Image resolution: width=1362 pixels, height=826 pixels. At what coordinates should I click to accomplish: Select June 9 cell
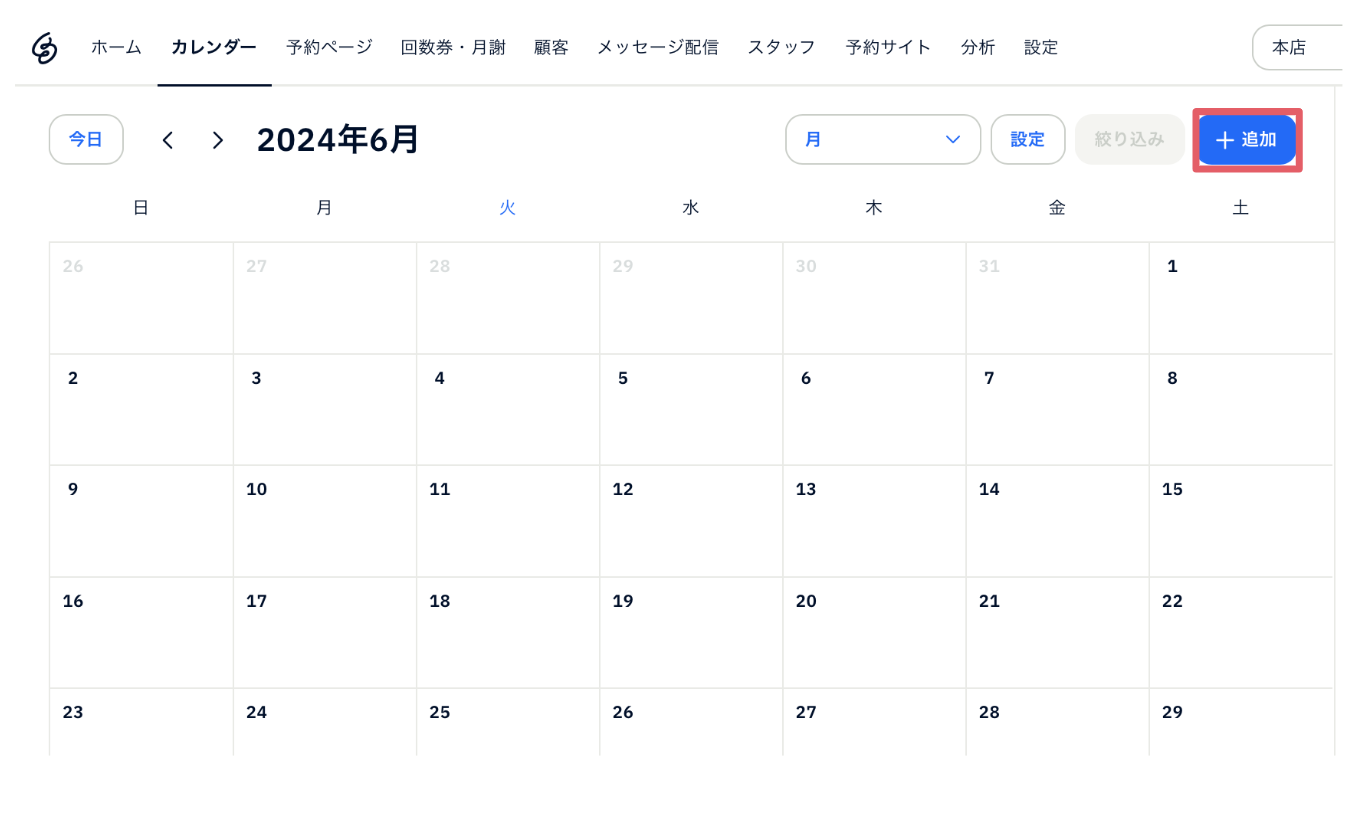[x=141, y=521]
